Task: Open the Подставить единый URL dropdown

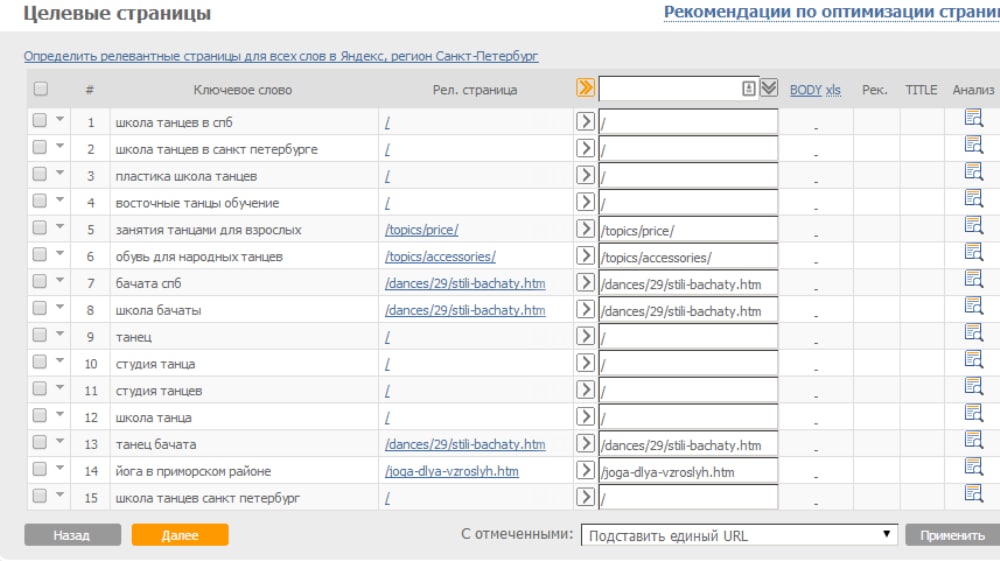Action: tap(738, 535)
